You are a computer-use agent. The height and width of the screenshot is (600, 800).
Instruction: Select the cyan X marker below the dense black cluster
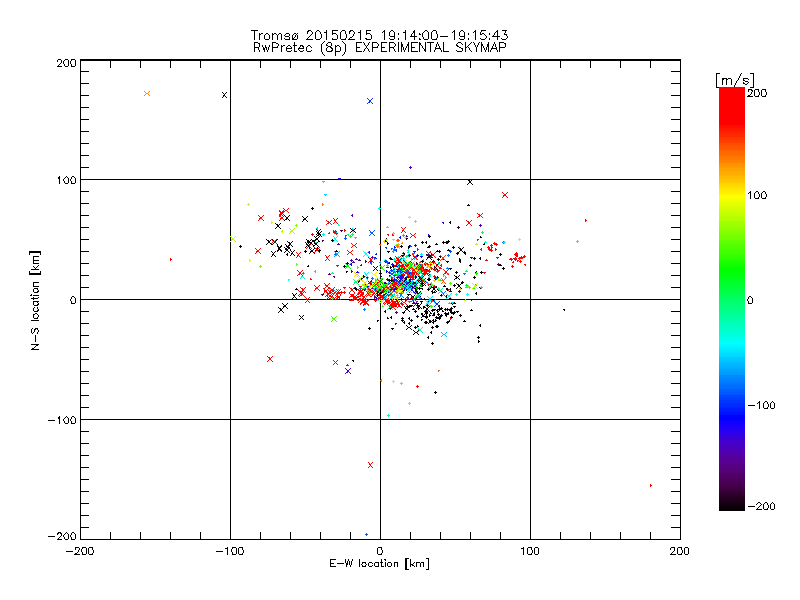(444, 335)
